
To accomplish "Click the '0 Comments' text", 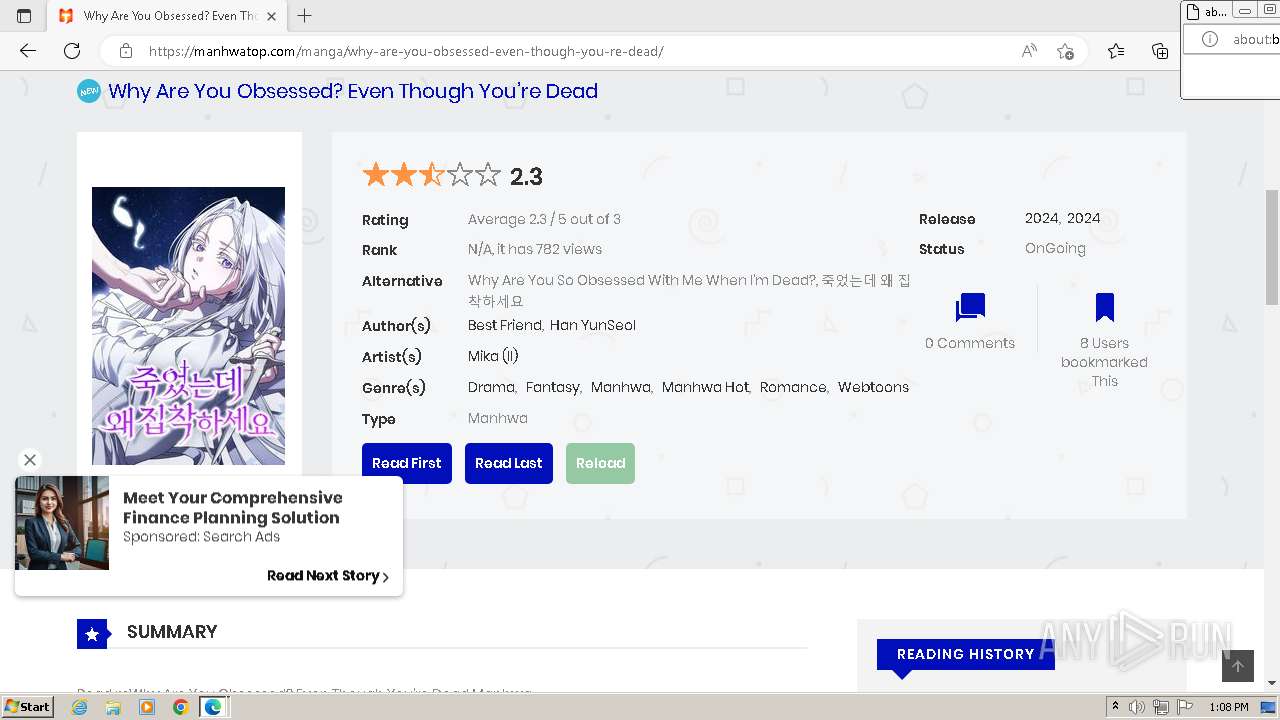I will (970, 343).
